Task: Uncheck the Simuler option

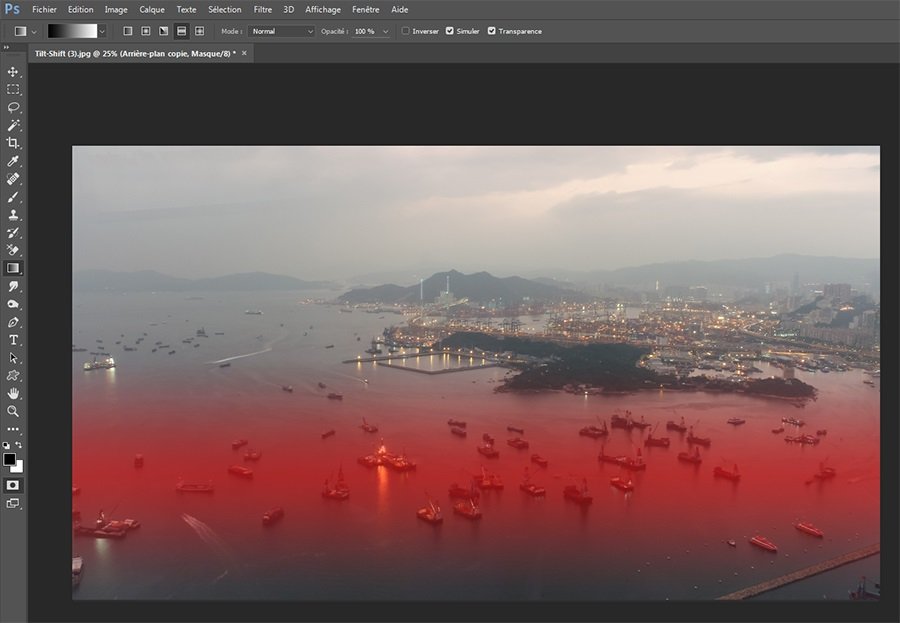Action: point(449,31)
